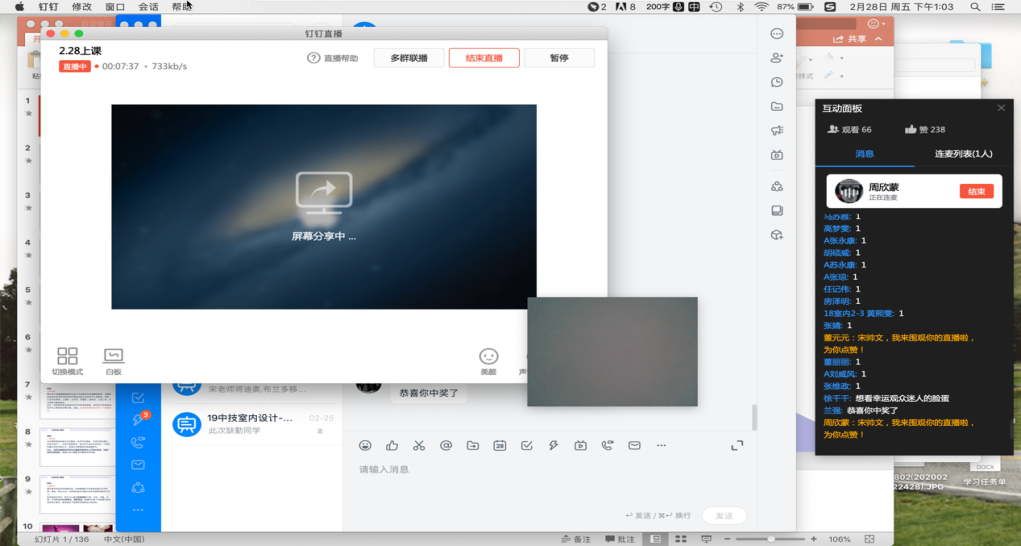The height and width of the screenshot is (546, 1021).
Task: Open more options in chat toolbar
Action: click(661, 445)
